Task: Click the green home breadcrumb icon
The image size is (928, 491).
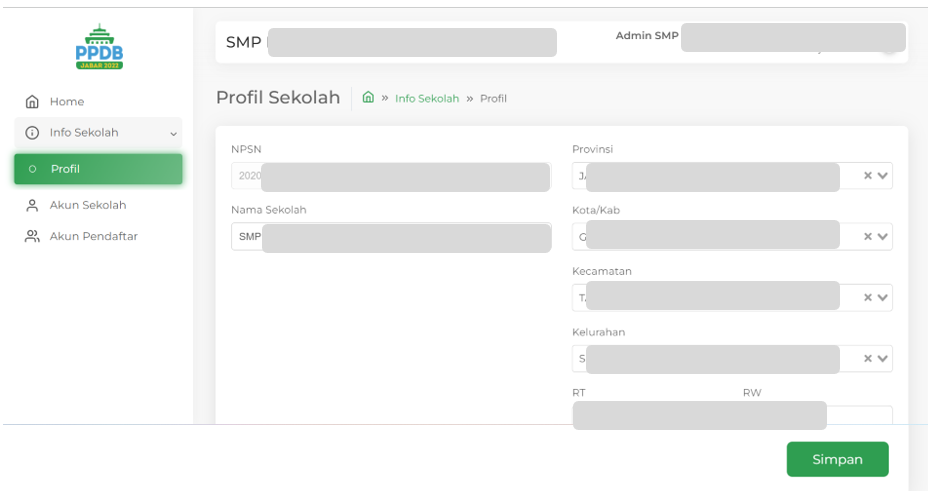Action: point(368,98)
